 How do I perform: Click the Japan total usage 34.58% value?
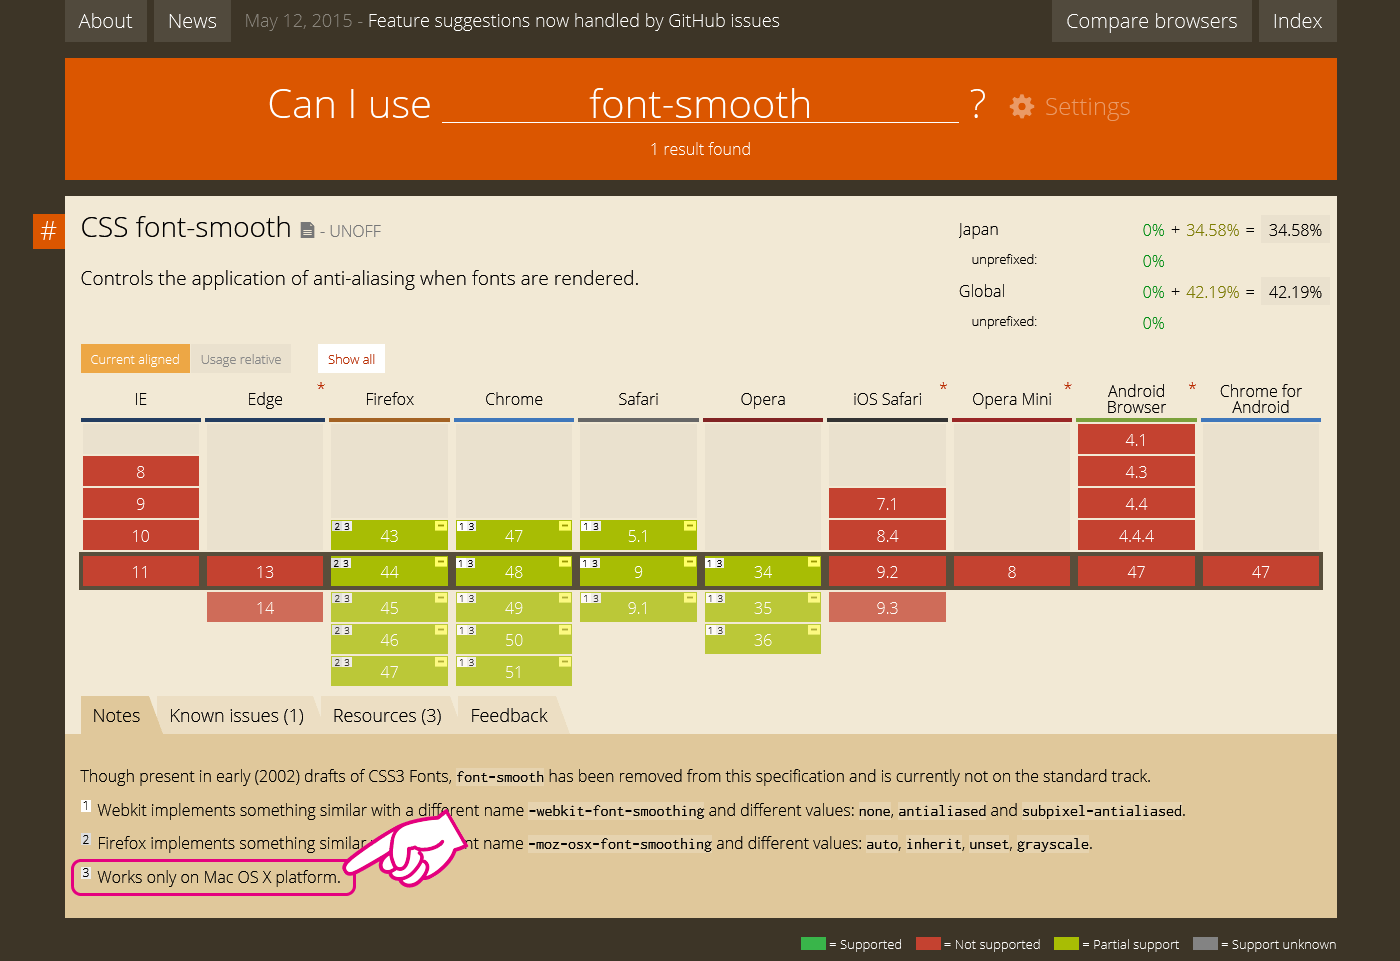coord(1295,230)
